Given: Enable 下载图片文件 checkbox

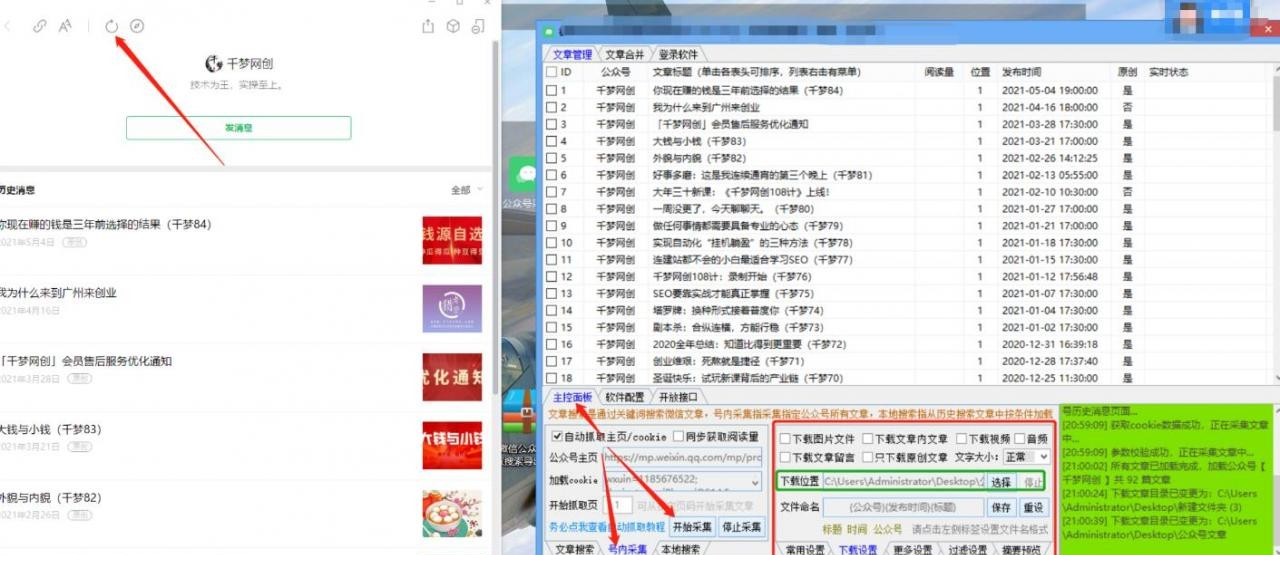Looking at the screenshot, I should 785,439.
